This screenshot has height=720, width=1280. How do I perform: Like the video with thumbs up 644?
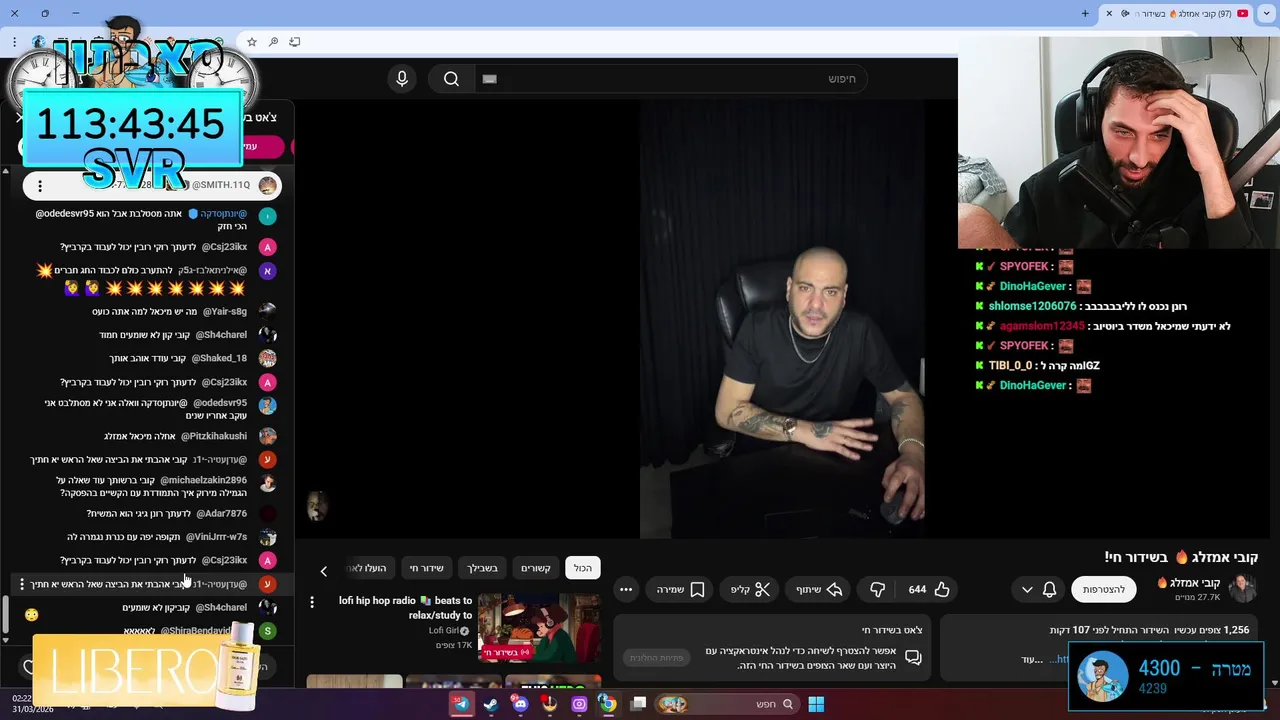[929, 590]
